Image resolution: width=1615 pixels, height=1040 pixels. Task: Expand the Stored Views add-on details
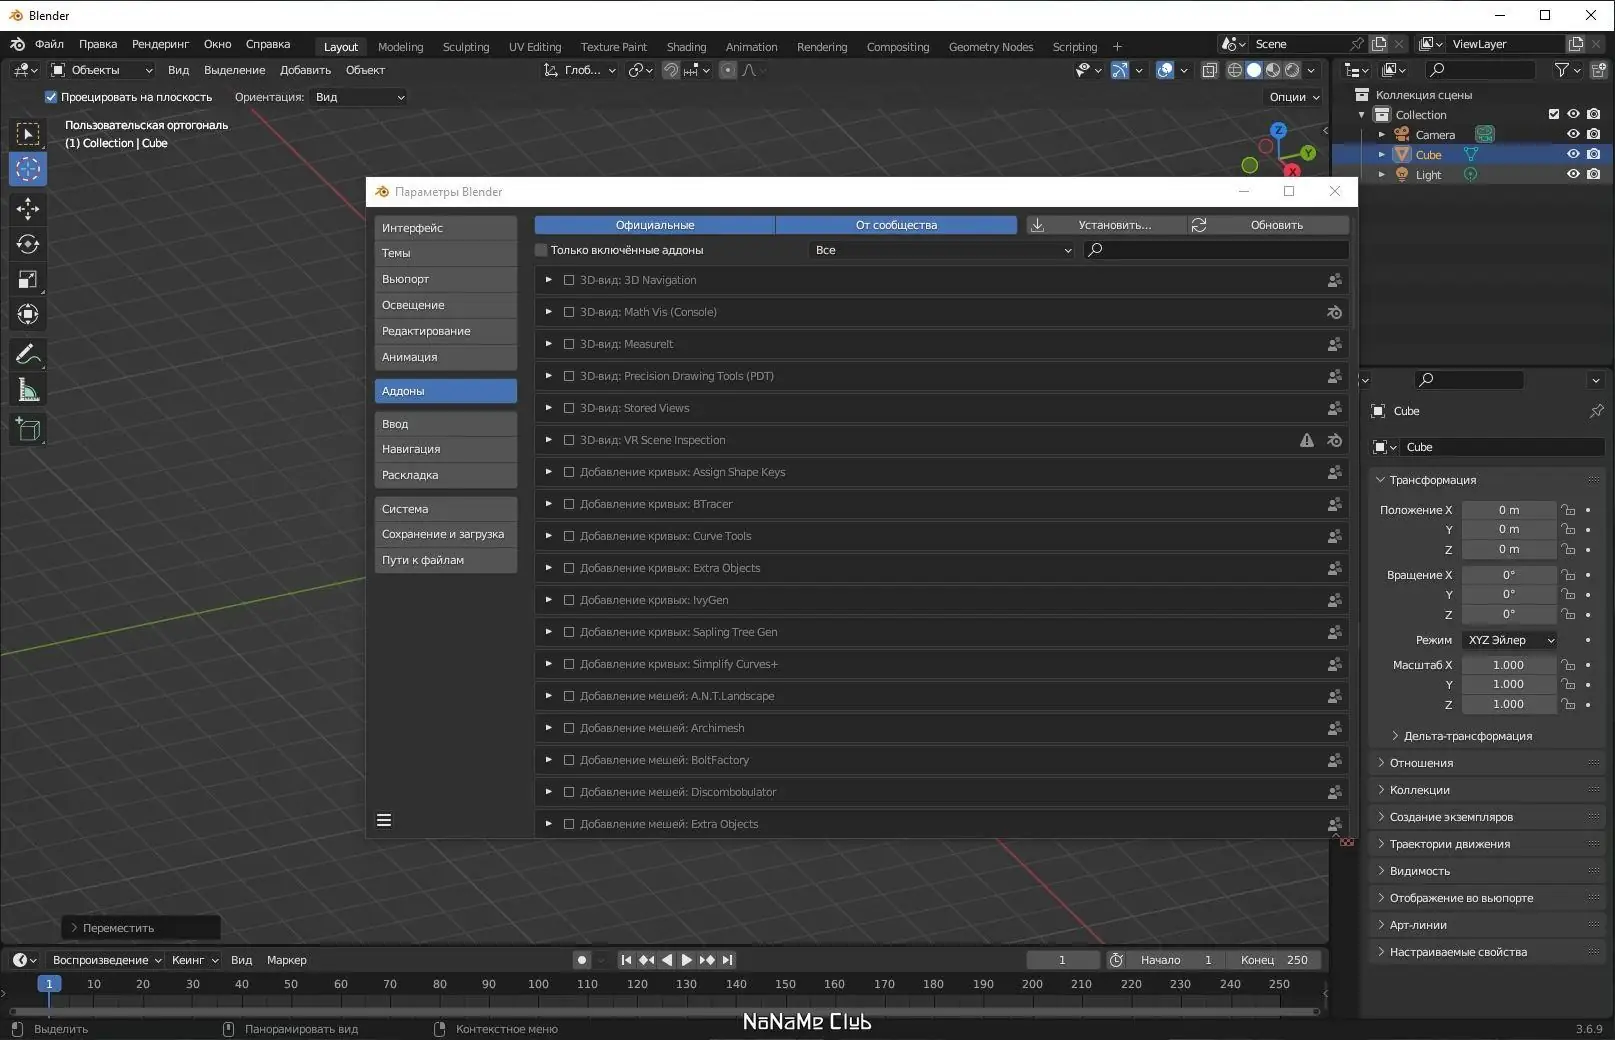point(548,408)
